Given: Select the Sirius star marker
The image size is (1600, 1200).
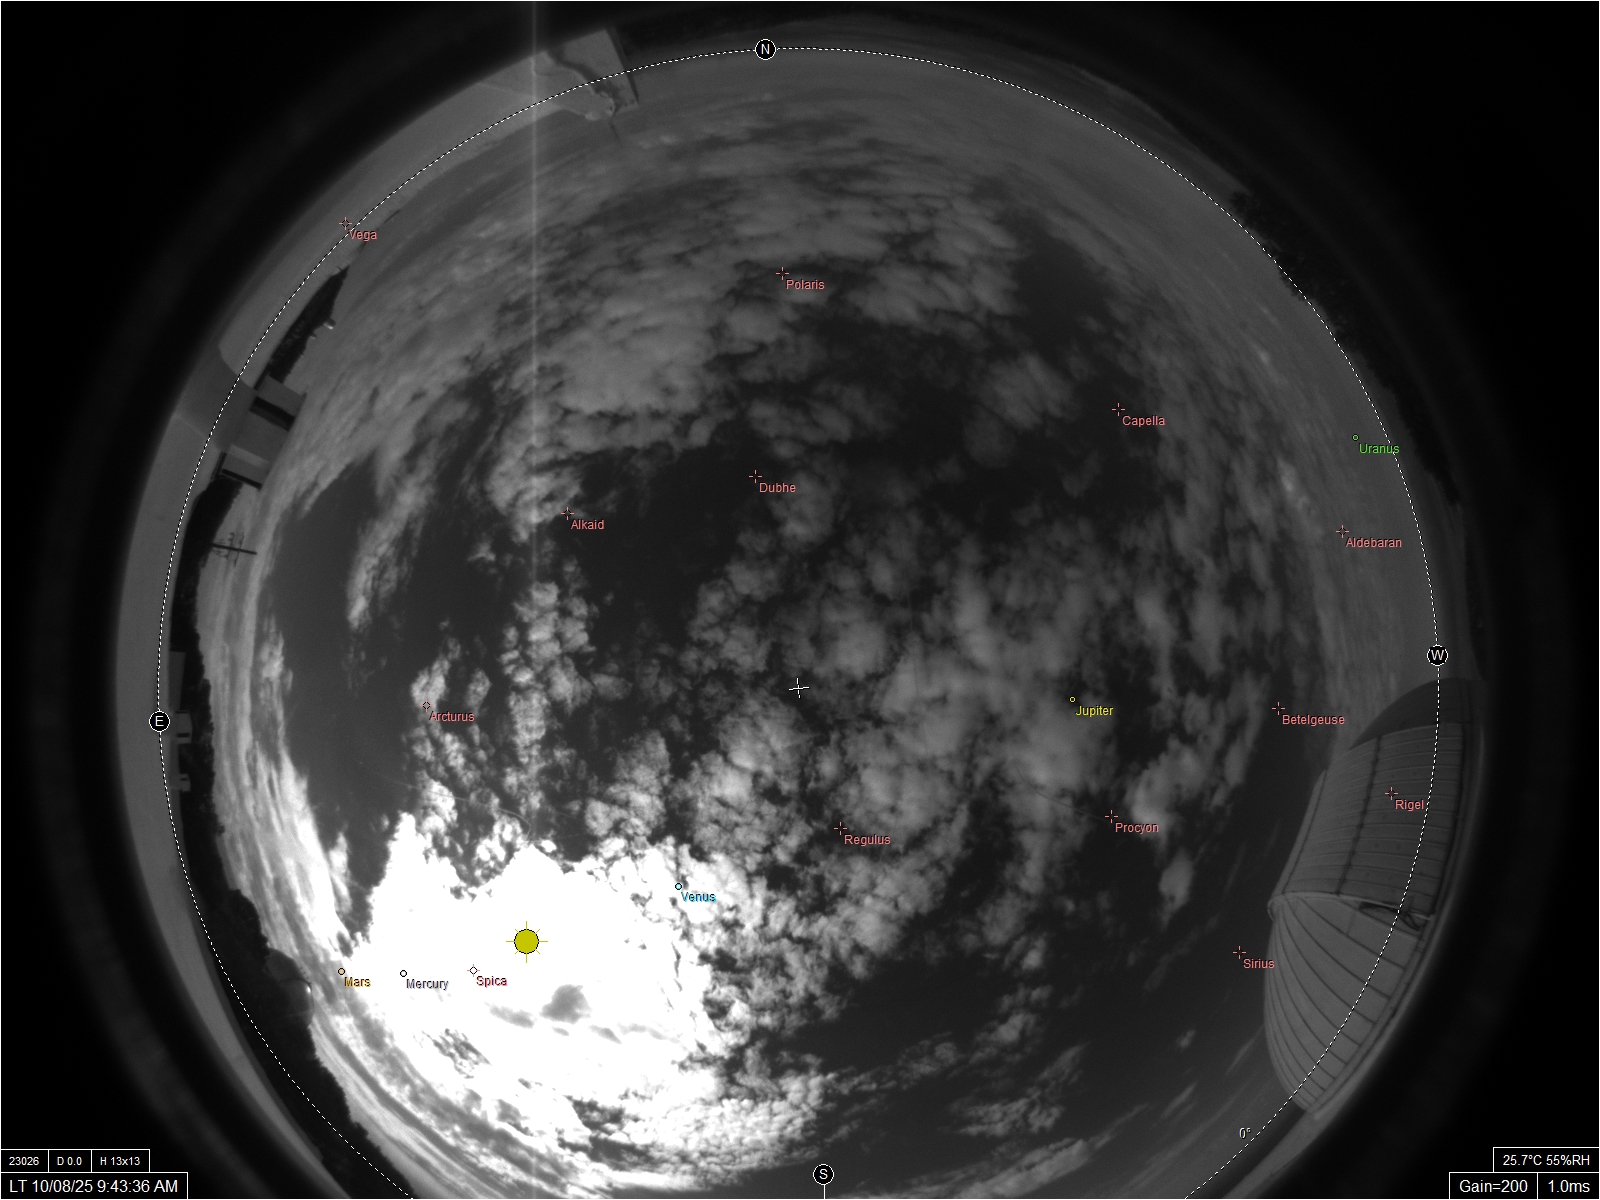Looking at the screenshot, I should pyautogui.click(x=1239, y=952).
